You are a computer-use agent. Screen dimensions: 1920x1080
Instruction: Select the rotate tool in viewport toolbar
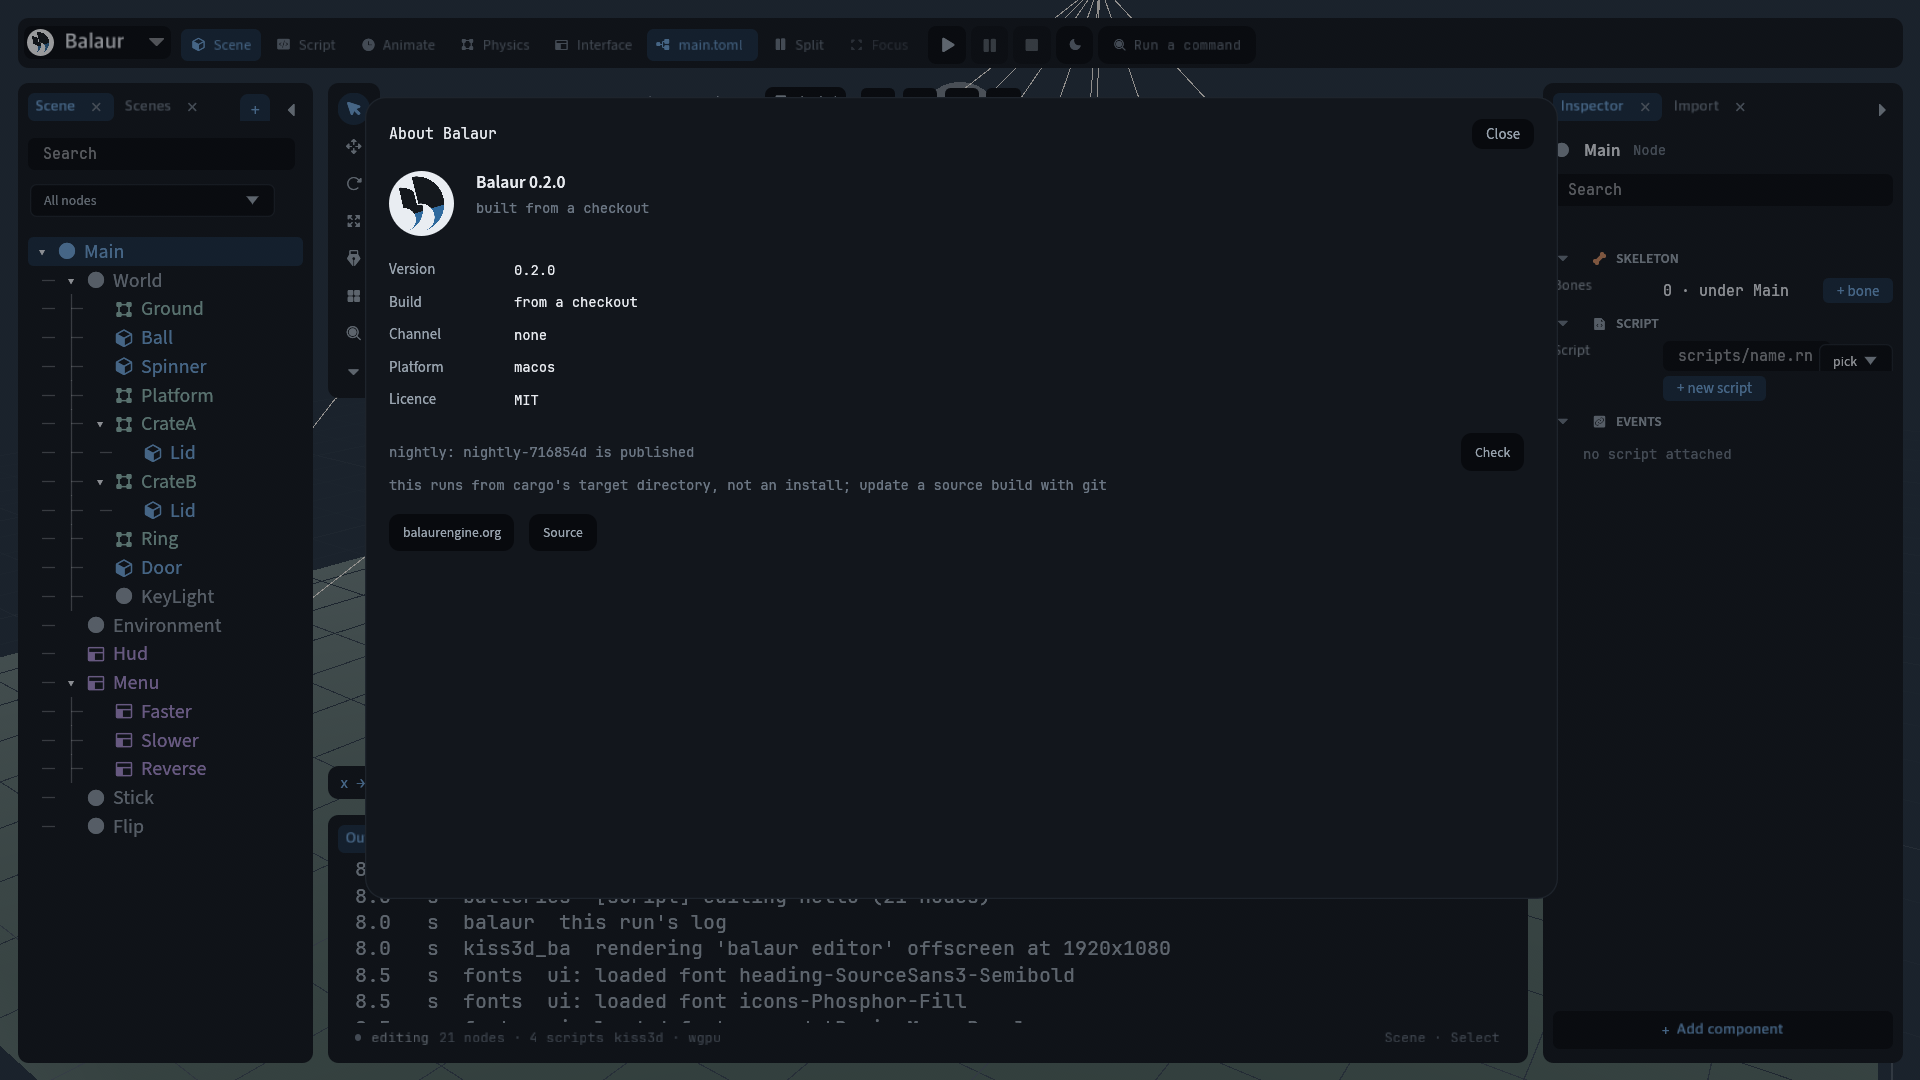tap(353, 184)
